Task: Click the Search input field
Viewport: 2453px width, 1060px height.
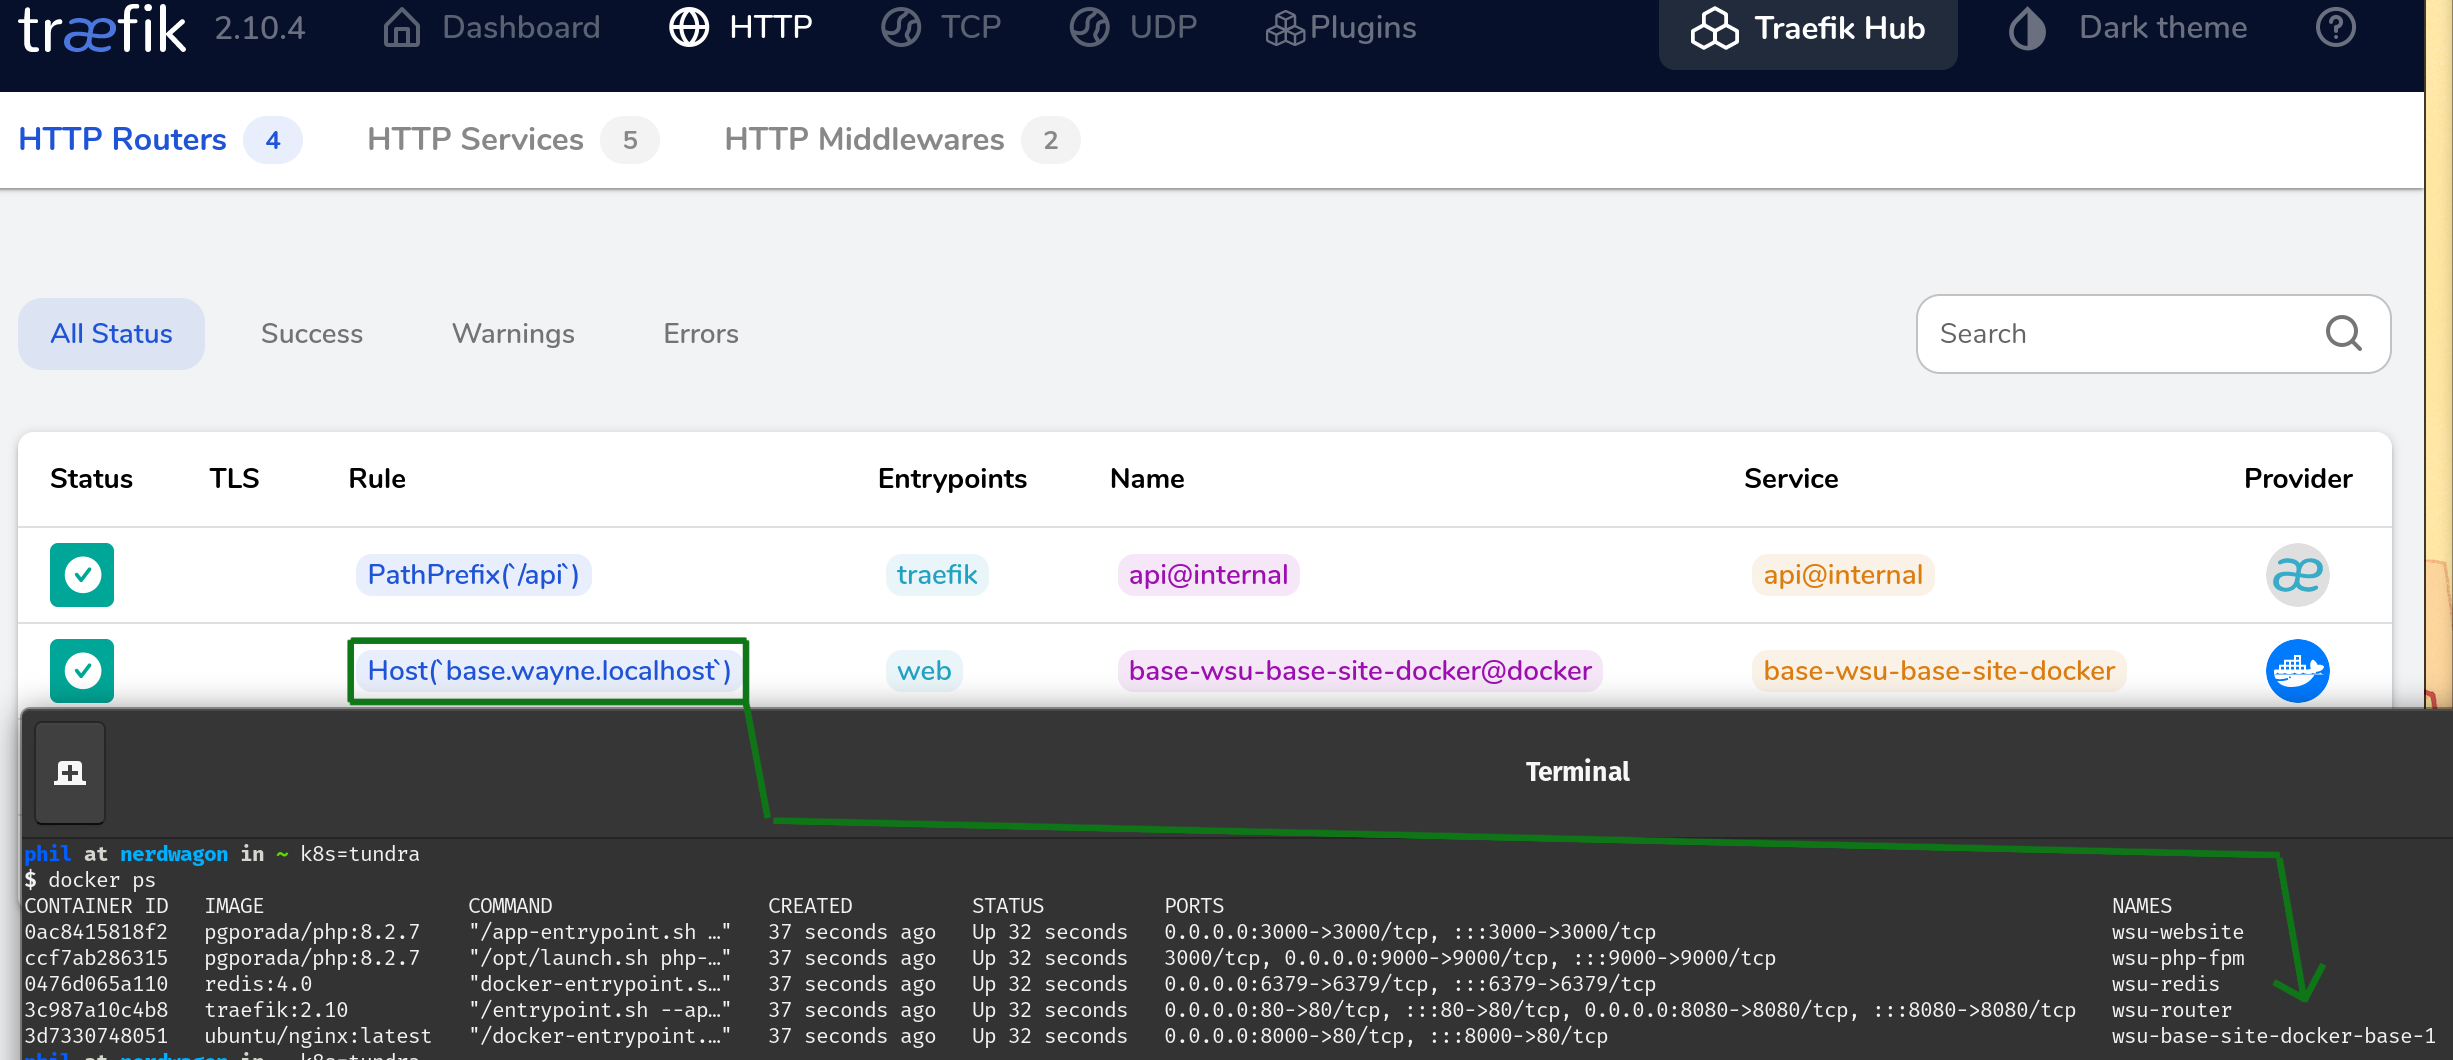Action: (x=2153, y=334)
